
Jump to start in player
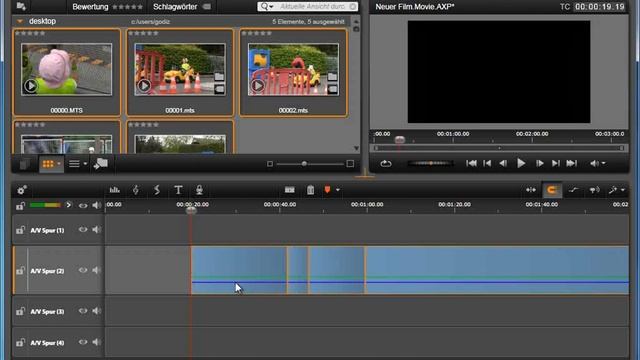click(x=471, y=163)
